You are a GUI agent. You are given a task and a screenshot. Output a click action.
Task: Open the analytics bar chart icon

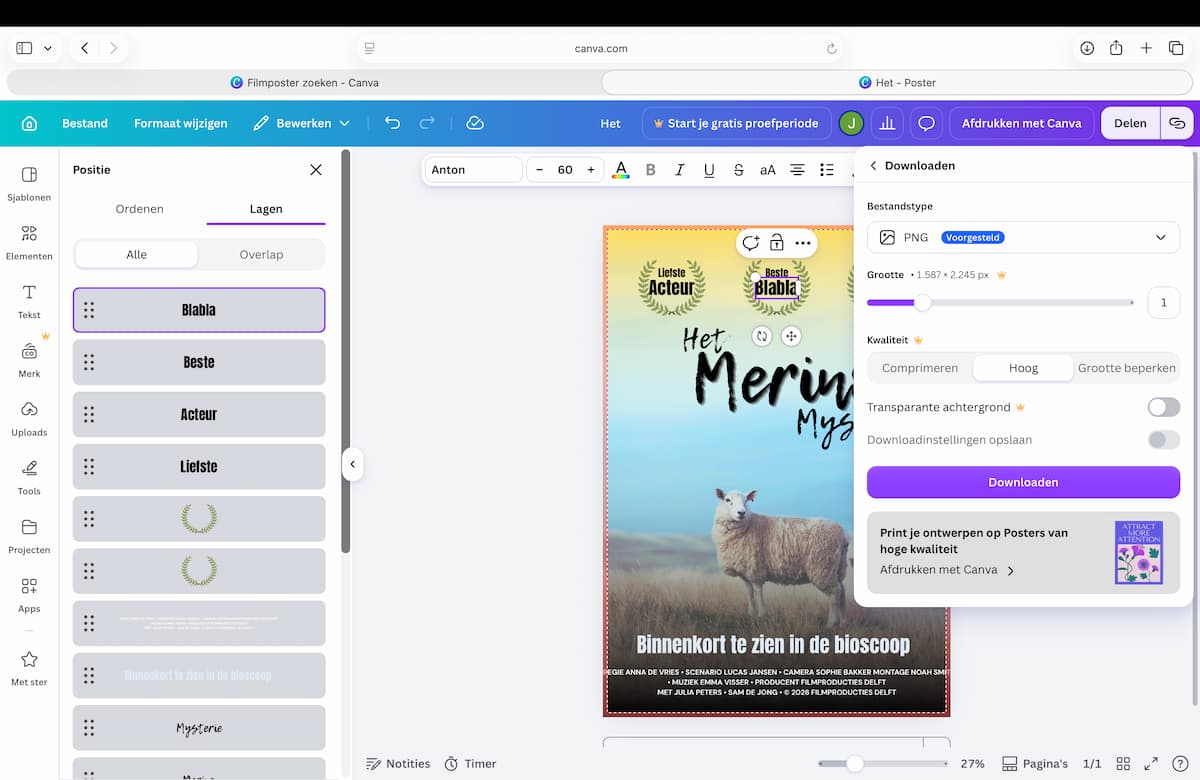click(887, 123)
